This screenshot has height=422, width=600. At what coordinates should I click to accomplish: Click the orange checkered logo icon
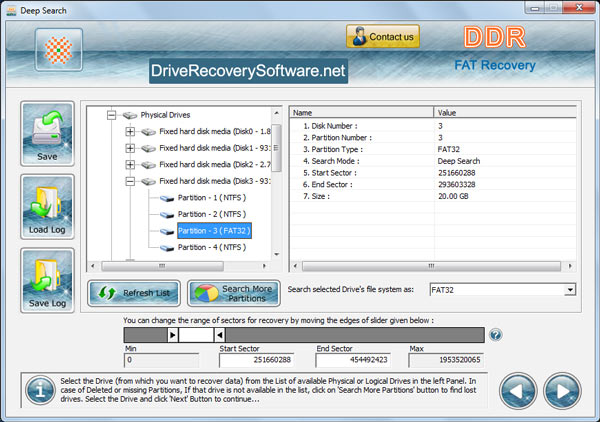(59, 50)
